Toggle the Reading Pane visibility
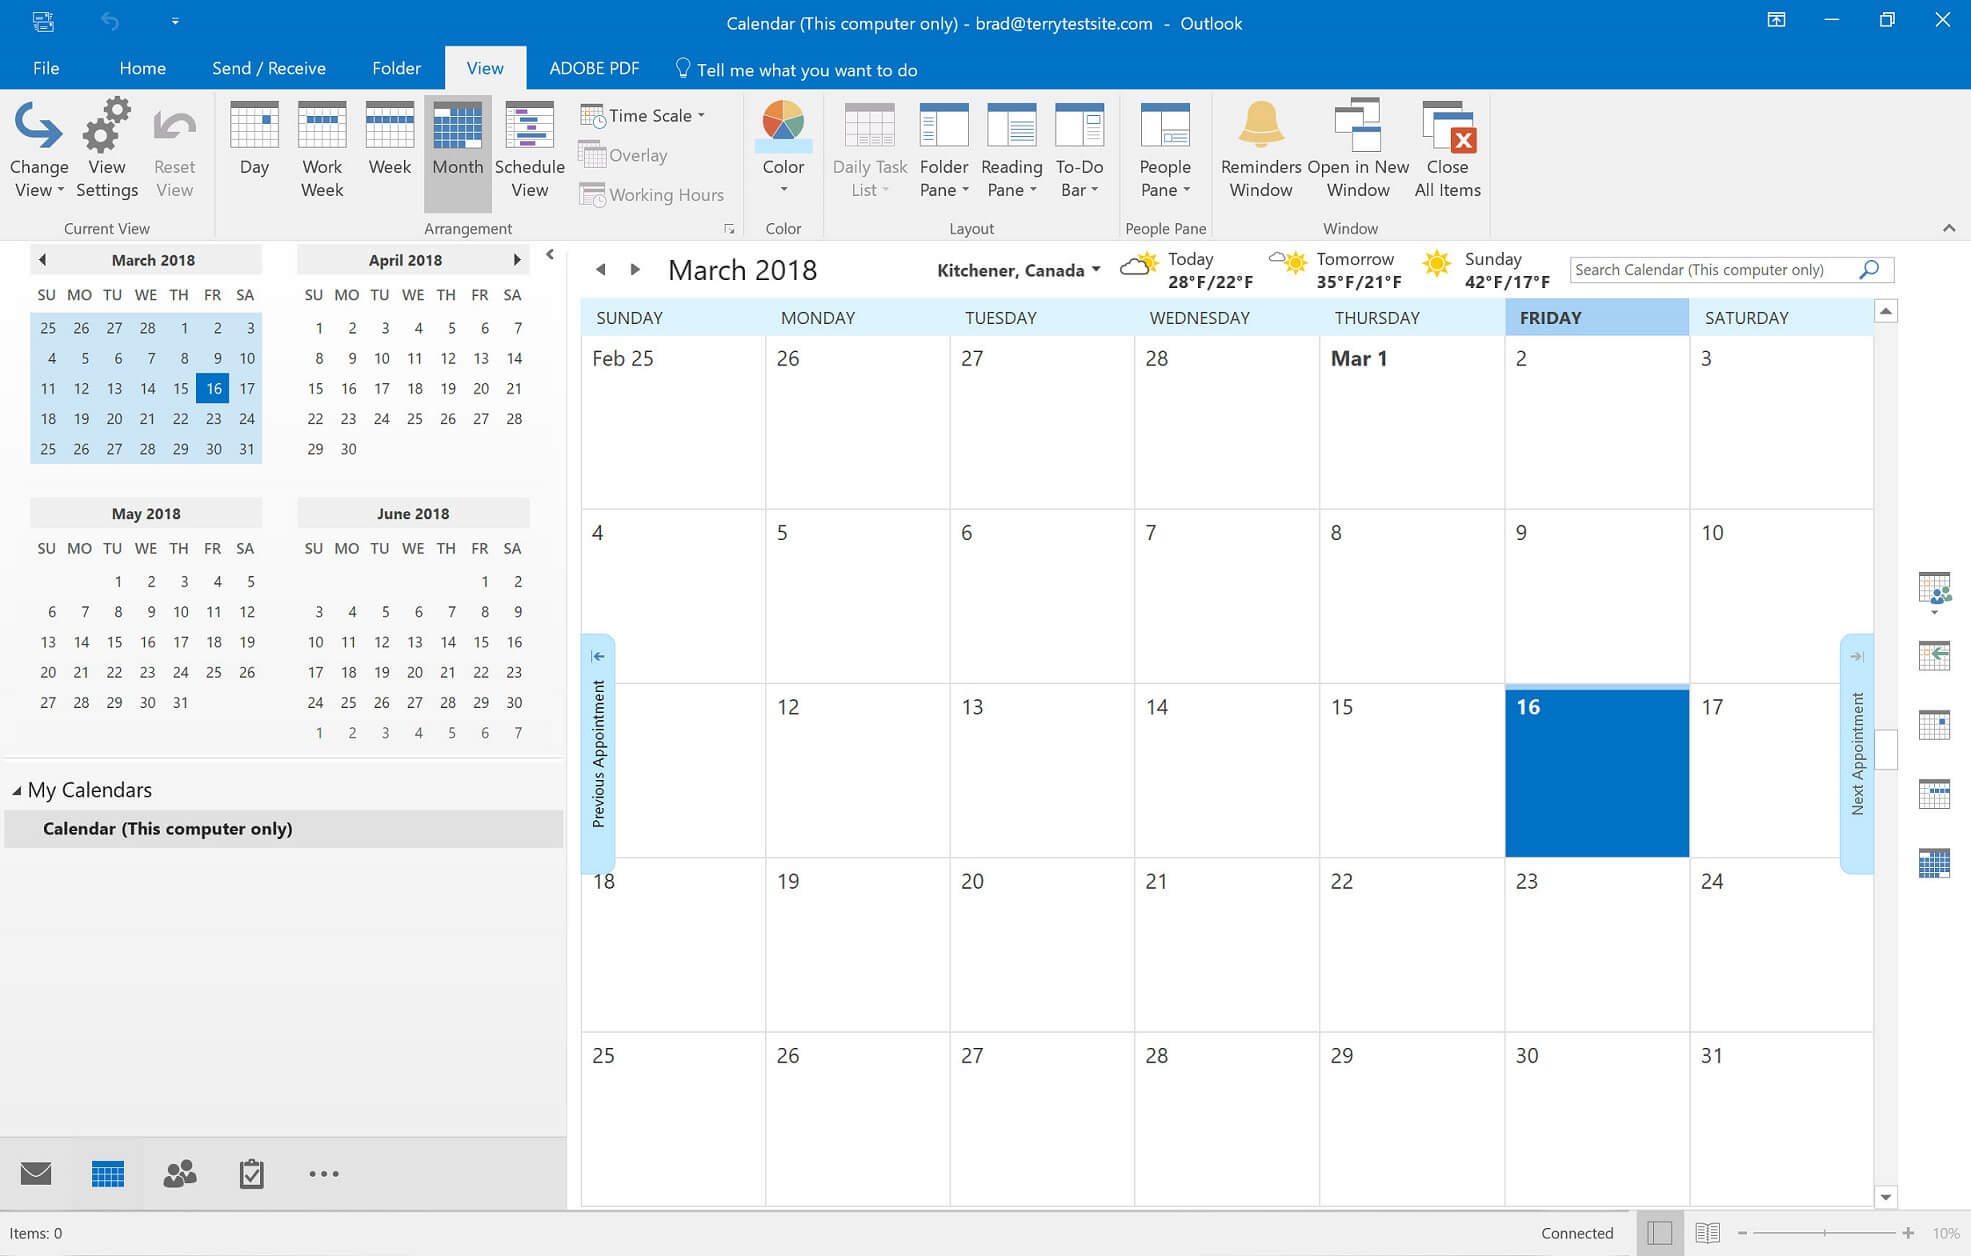1971x1256 pixels. tap(1010, 149)
